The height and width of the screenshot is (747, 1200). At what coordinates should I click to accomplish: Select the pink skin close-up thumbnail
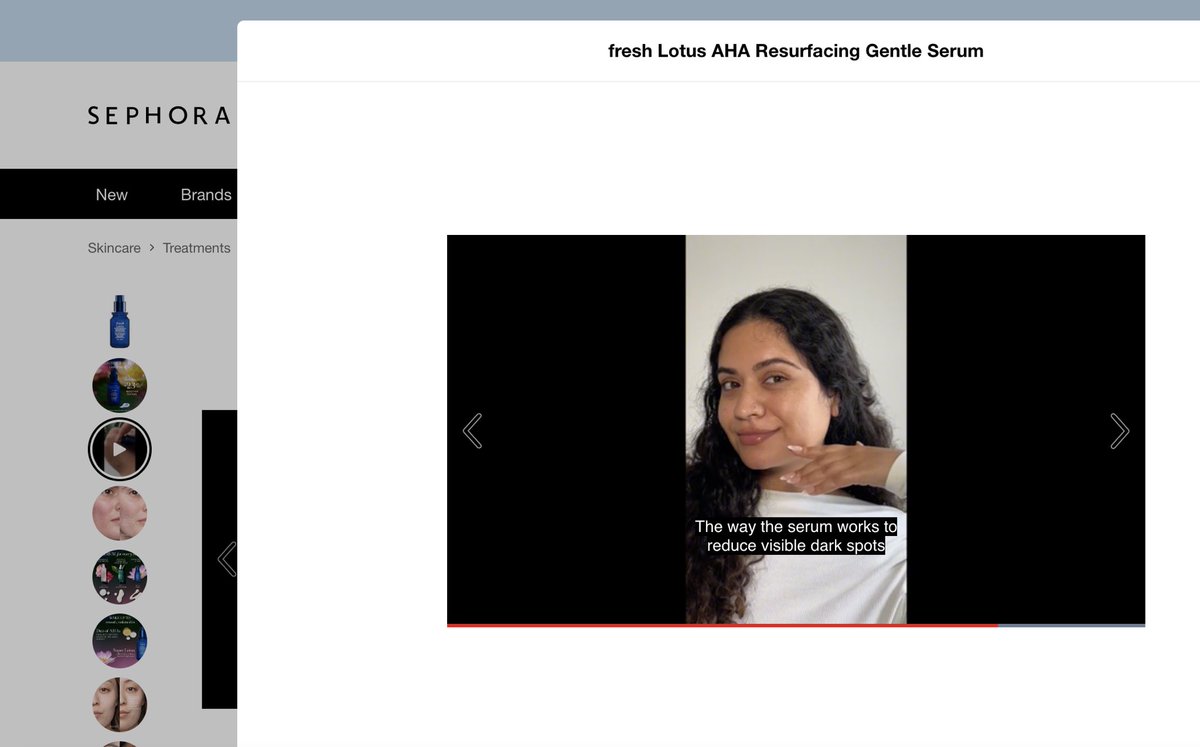coord(120,514)
